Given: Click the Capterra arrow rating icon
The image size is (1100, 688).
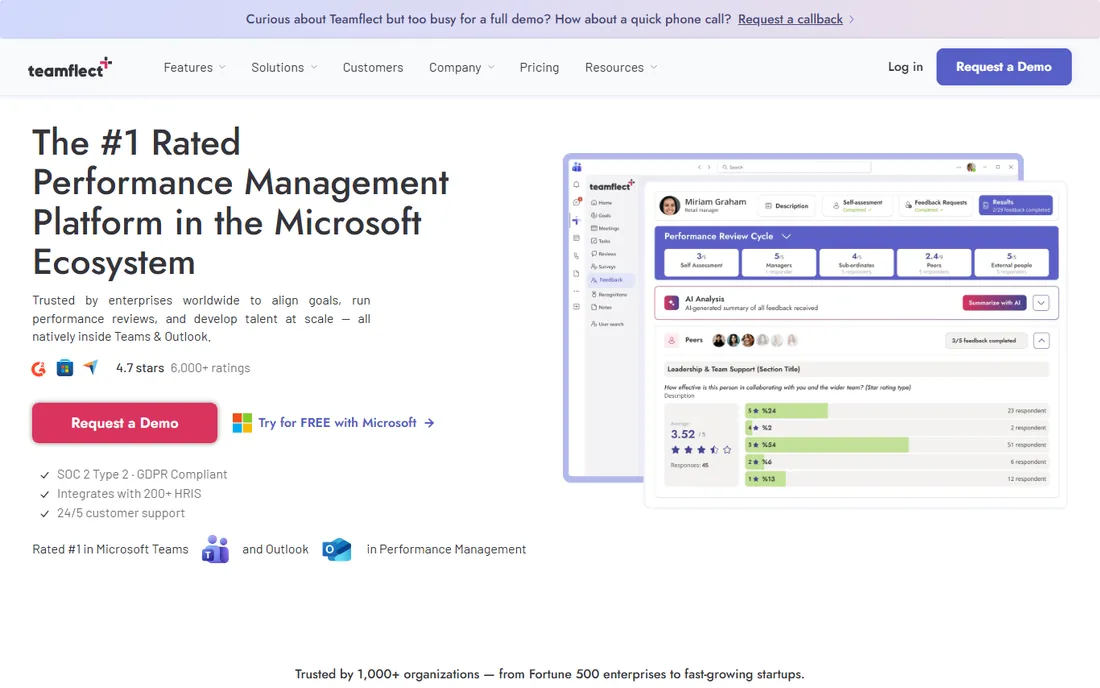Looking at the screenshot, I should coord(90,367).
